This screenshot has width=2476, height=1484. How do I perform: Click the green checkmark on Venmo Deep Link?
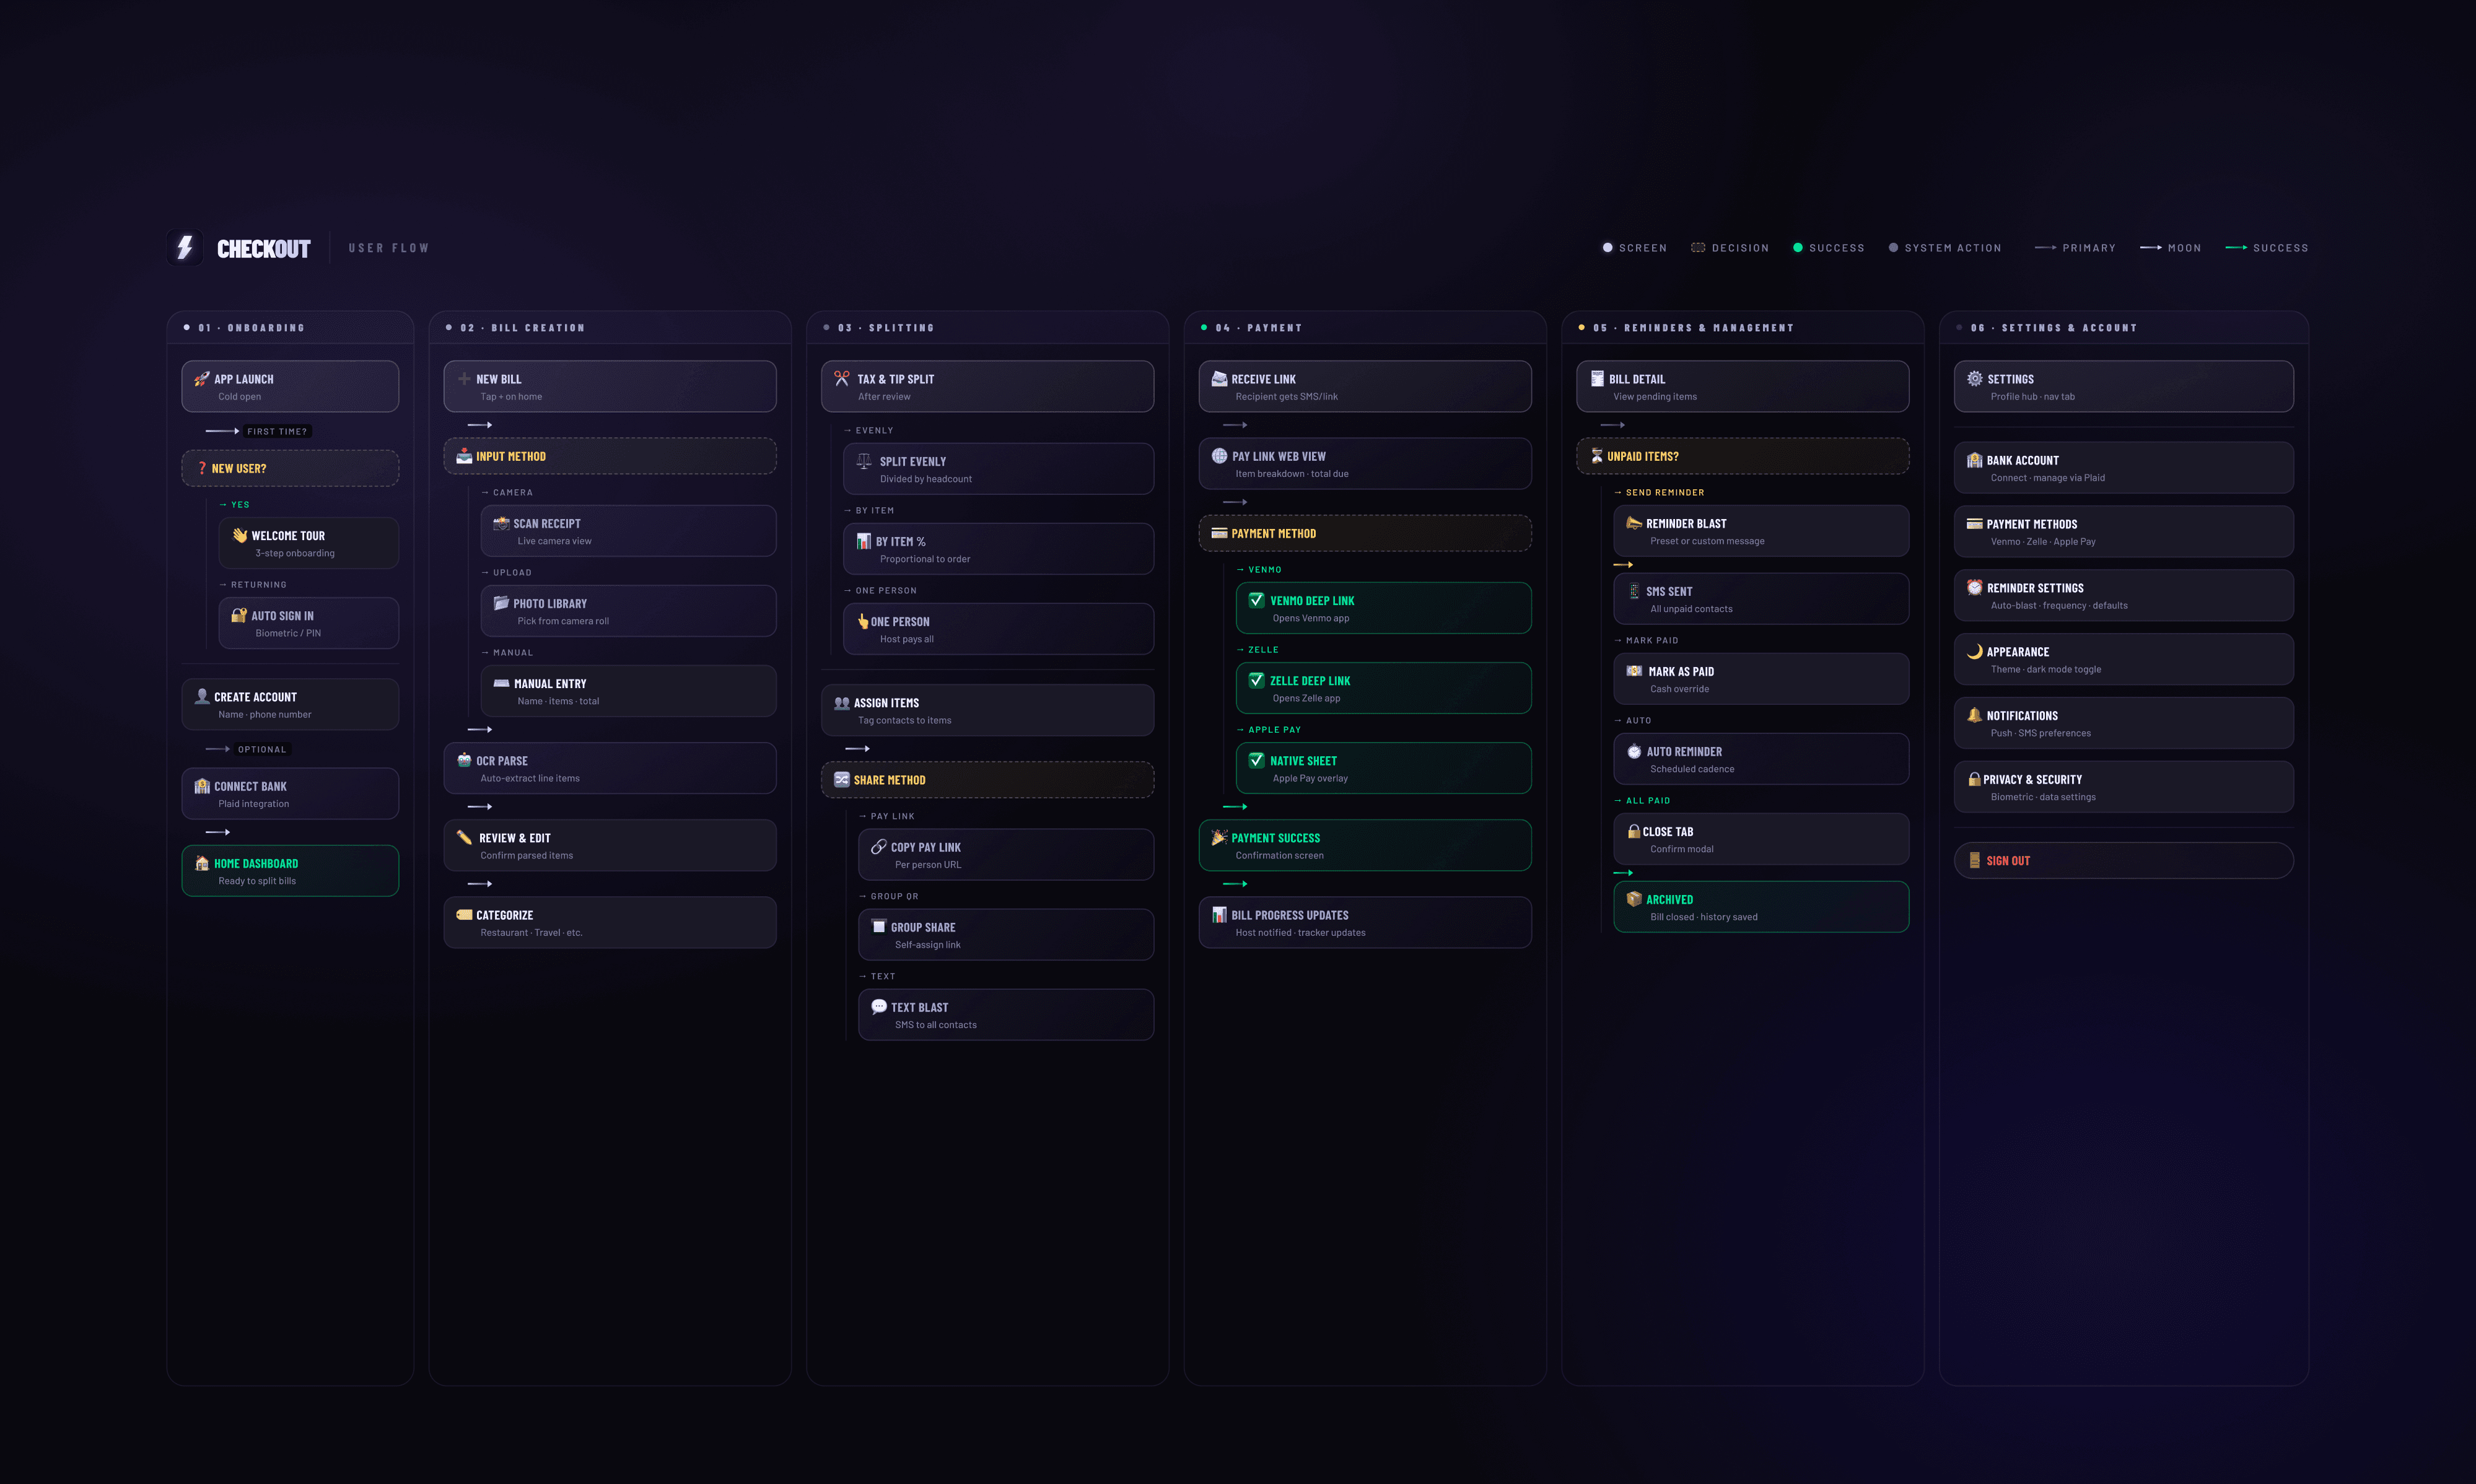pyautogui.click(x=1256, y=600)
